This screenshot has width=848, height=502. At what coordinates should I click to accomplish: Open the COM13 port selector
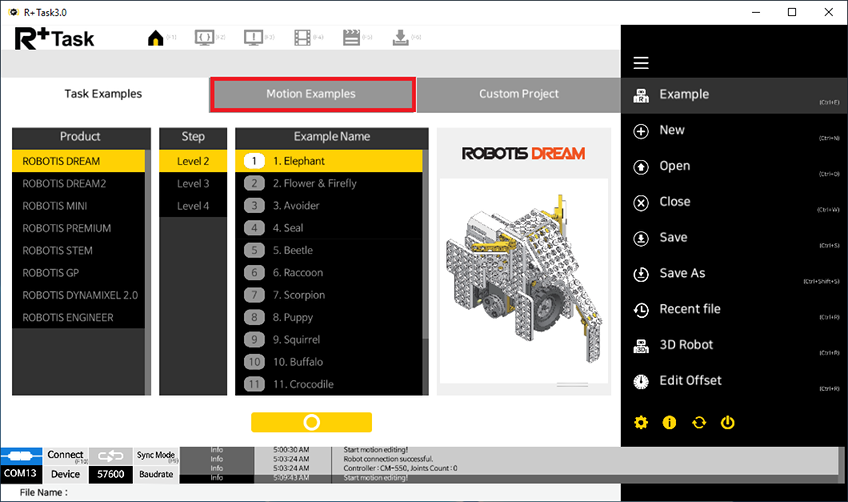(22, 474)
